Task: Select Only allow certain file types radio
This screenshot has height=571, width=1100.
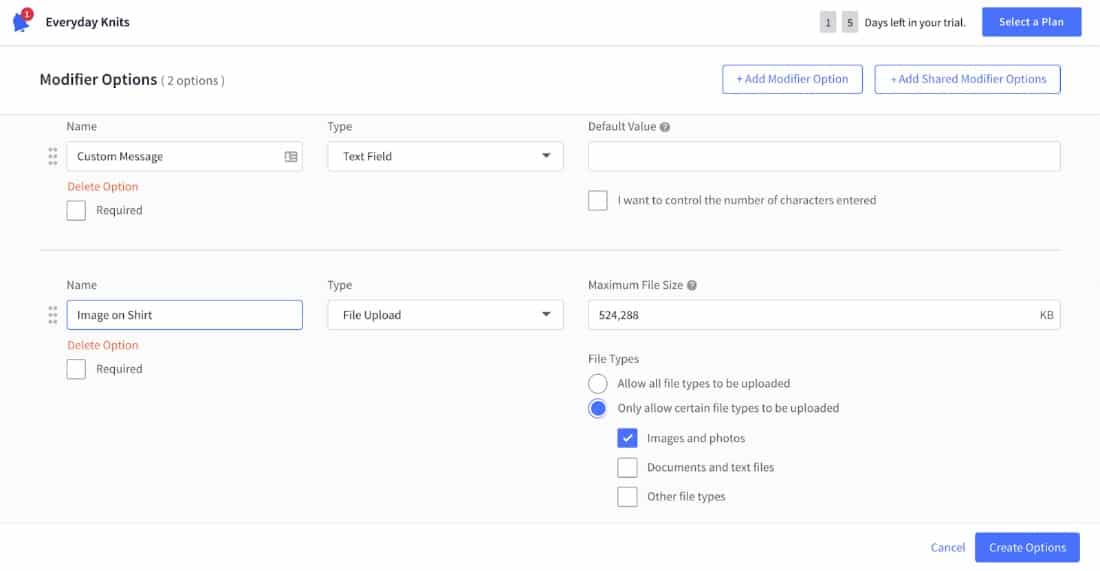Action: click(598, 409)
